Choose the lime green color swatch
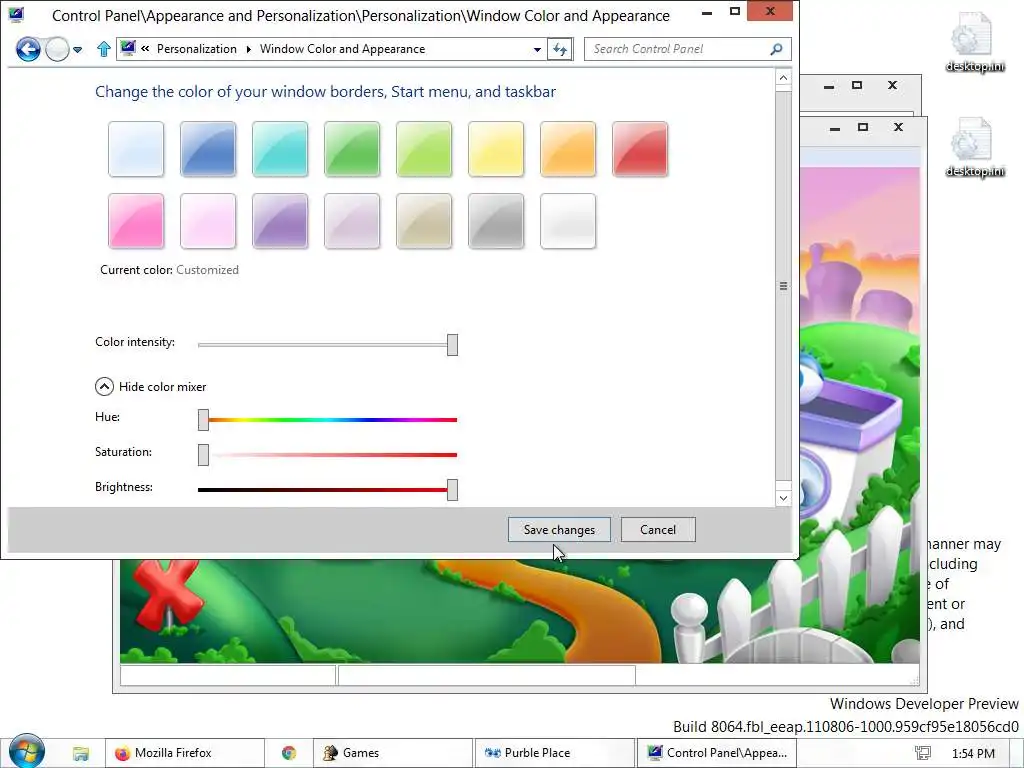 click(424, 149)
